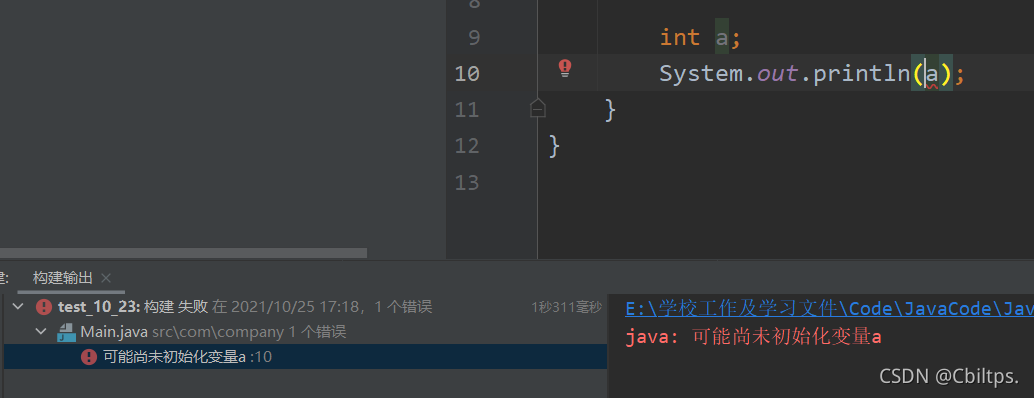Click the System class name on line 10
The height and width of the screenshot is (398, 1034).
click(x=701, y=73)
